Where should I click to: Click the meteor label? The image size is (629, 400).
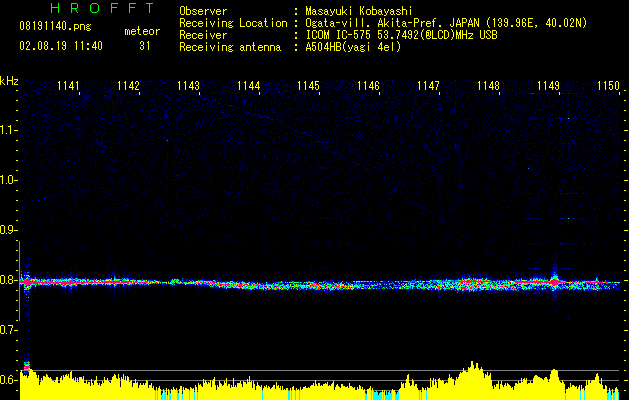click(x=142, y=31)
